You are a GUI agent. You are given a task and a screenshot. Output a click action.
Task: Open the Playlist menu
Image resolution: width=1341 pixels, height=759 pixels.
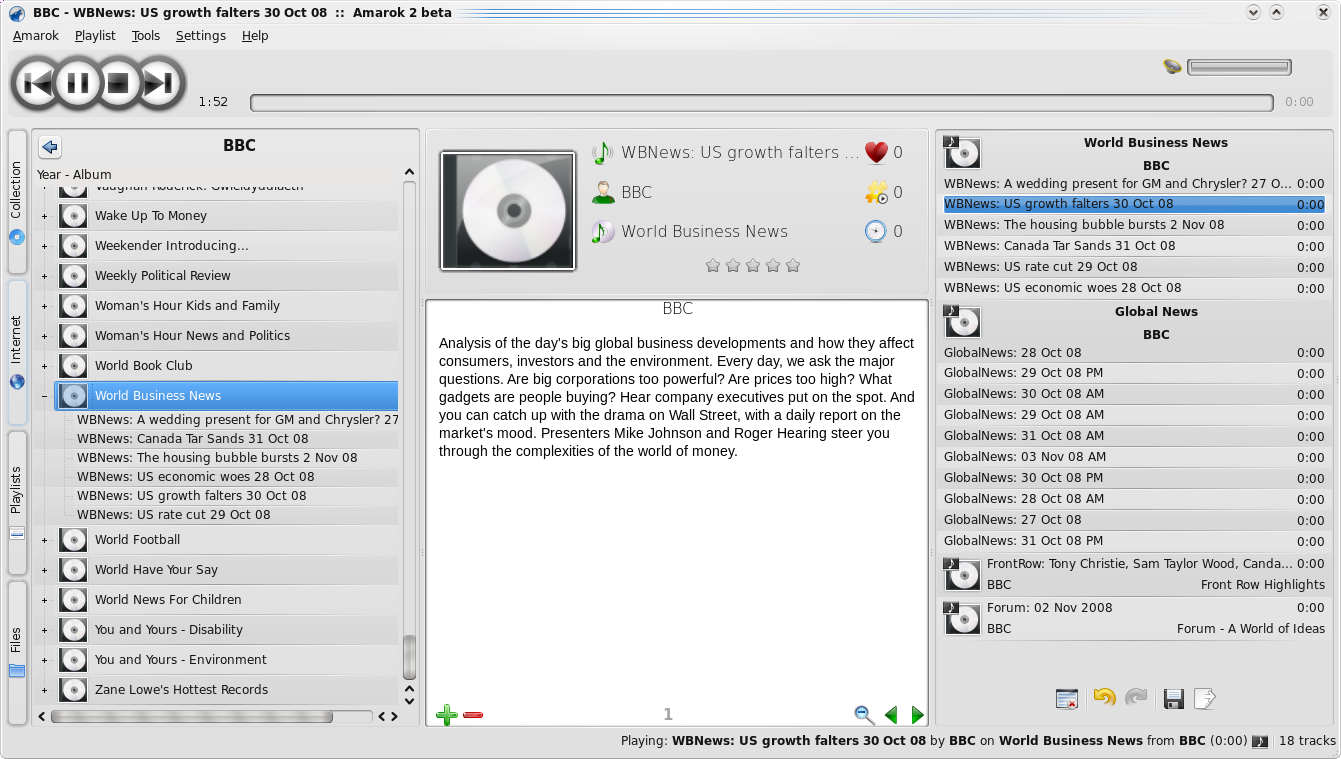pyautogui.click(x=95, y=36)
